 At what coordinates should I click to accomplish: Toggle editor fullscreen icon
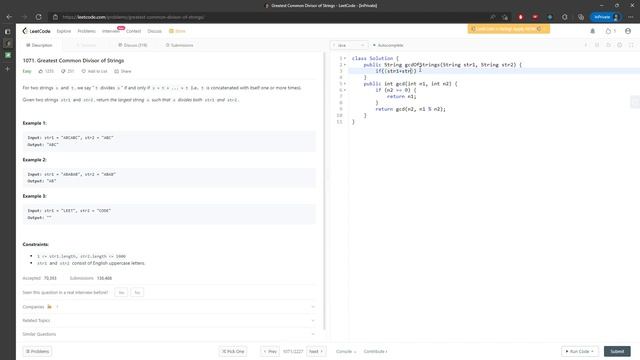click(631, 45)
